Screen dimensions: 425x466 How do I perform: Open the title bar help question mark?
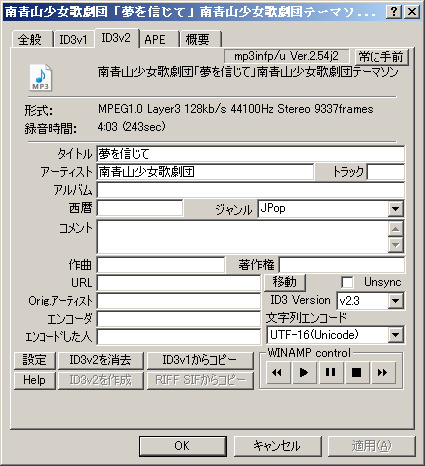394,12
